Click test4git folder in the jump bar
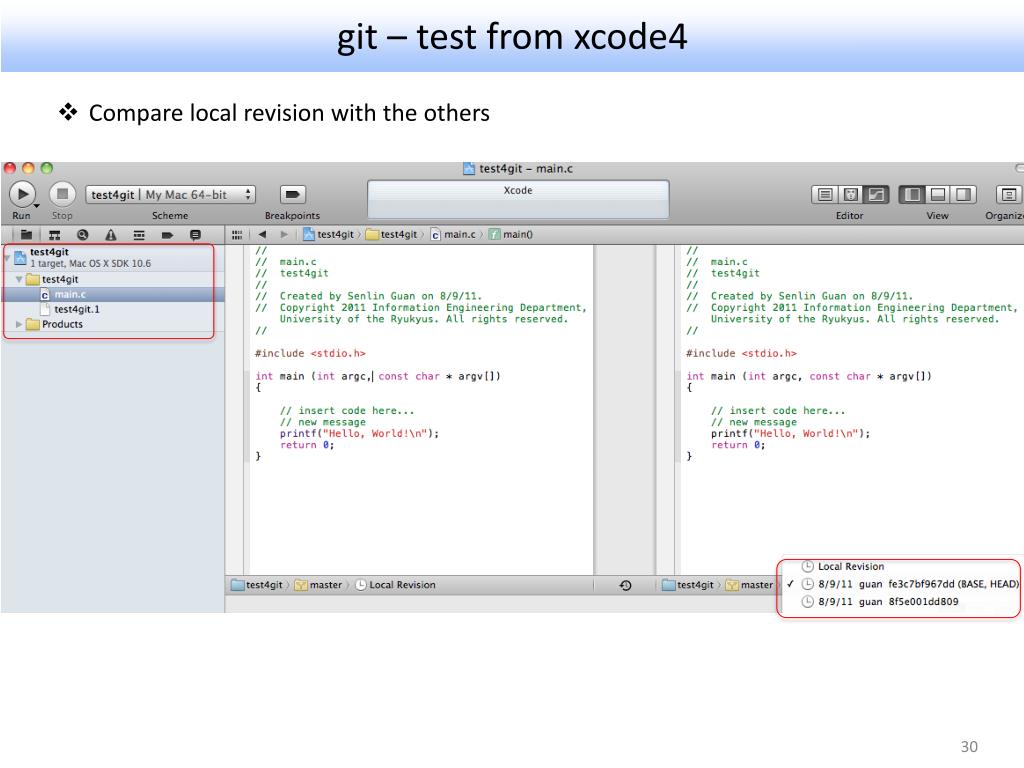This screenshot has height=768, width=1024. pyautogui.click(x=391, y=234)
